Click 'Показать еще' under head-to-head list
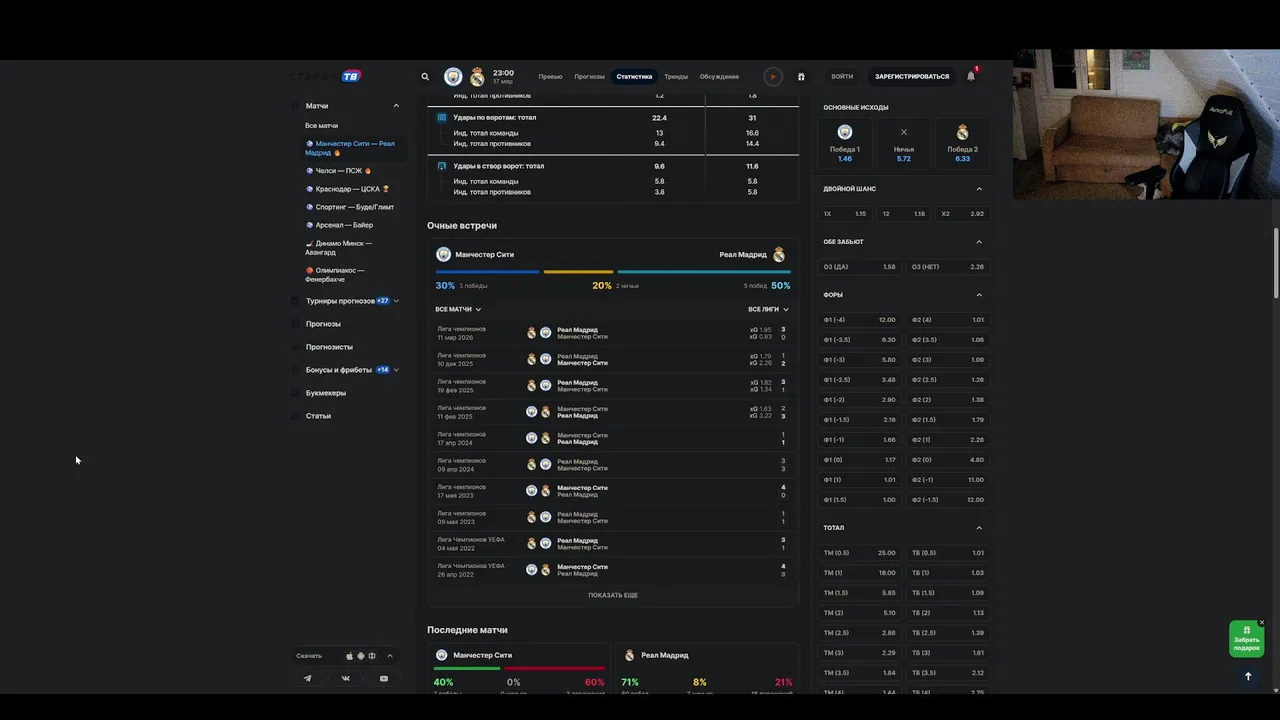Viewport: 1280px width, 720px height. coord(613,595)
